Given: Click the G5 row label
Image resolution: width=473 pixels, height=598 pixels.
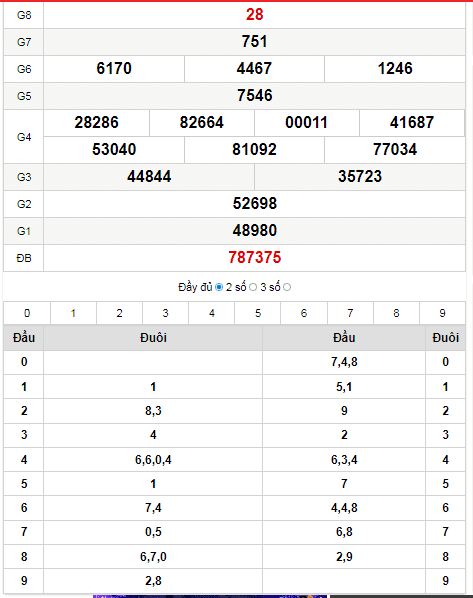Looking at the screenshot, I should [24, 96].
